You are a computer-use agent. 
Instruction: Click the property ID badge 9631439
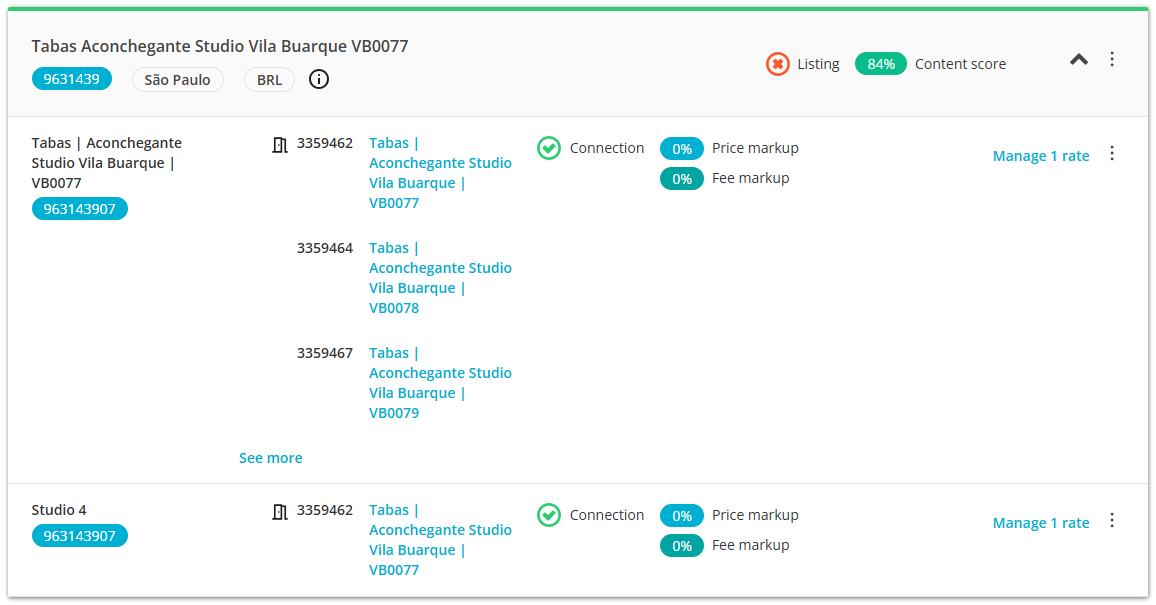(x=72, y=79)
